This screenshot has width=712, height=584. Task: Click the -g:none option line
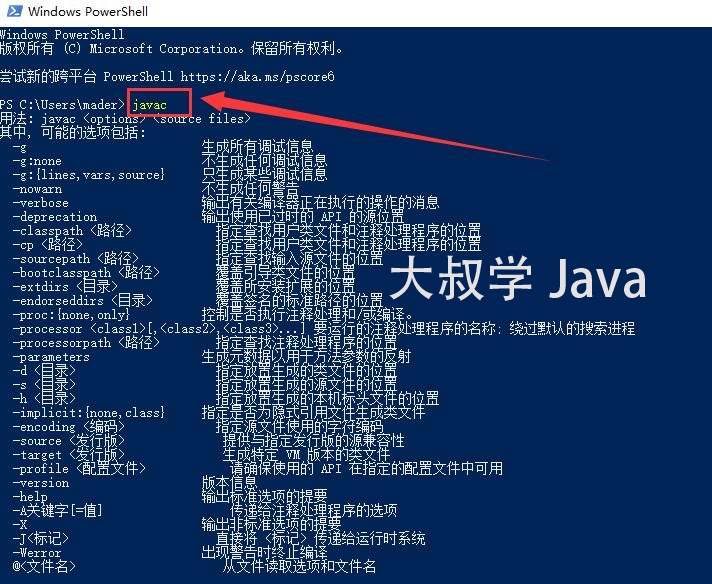click(x=37, y=161)
